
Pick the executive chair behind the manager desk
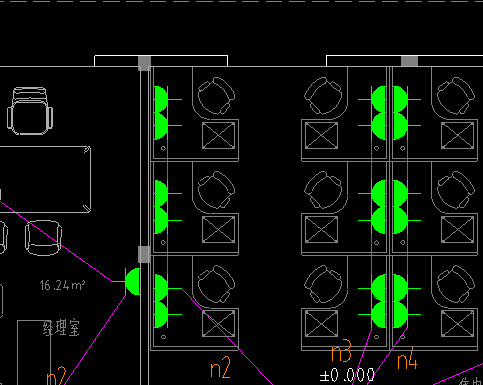[30, 111]
